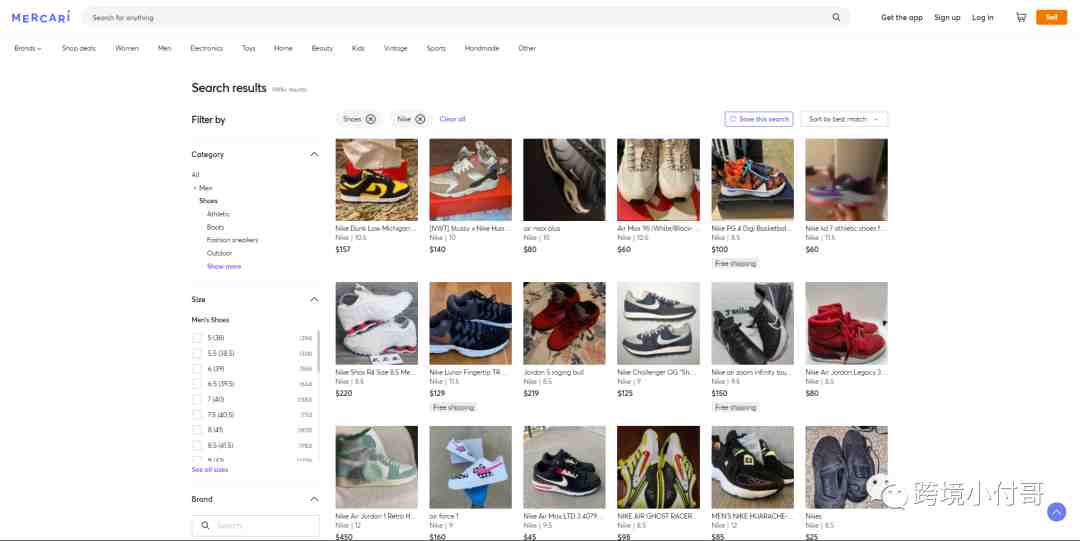Click Show more under Category
This screenshot has width=1080, height=541.
click(x=224, y=266)
